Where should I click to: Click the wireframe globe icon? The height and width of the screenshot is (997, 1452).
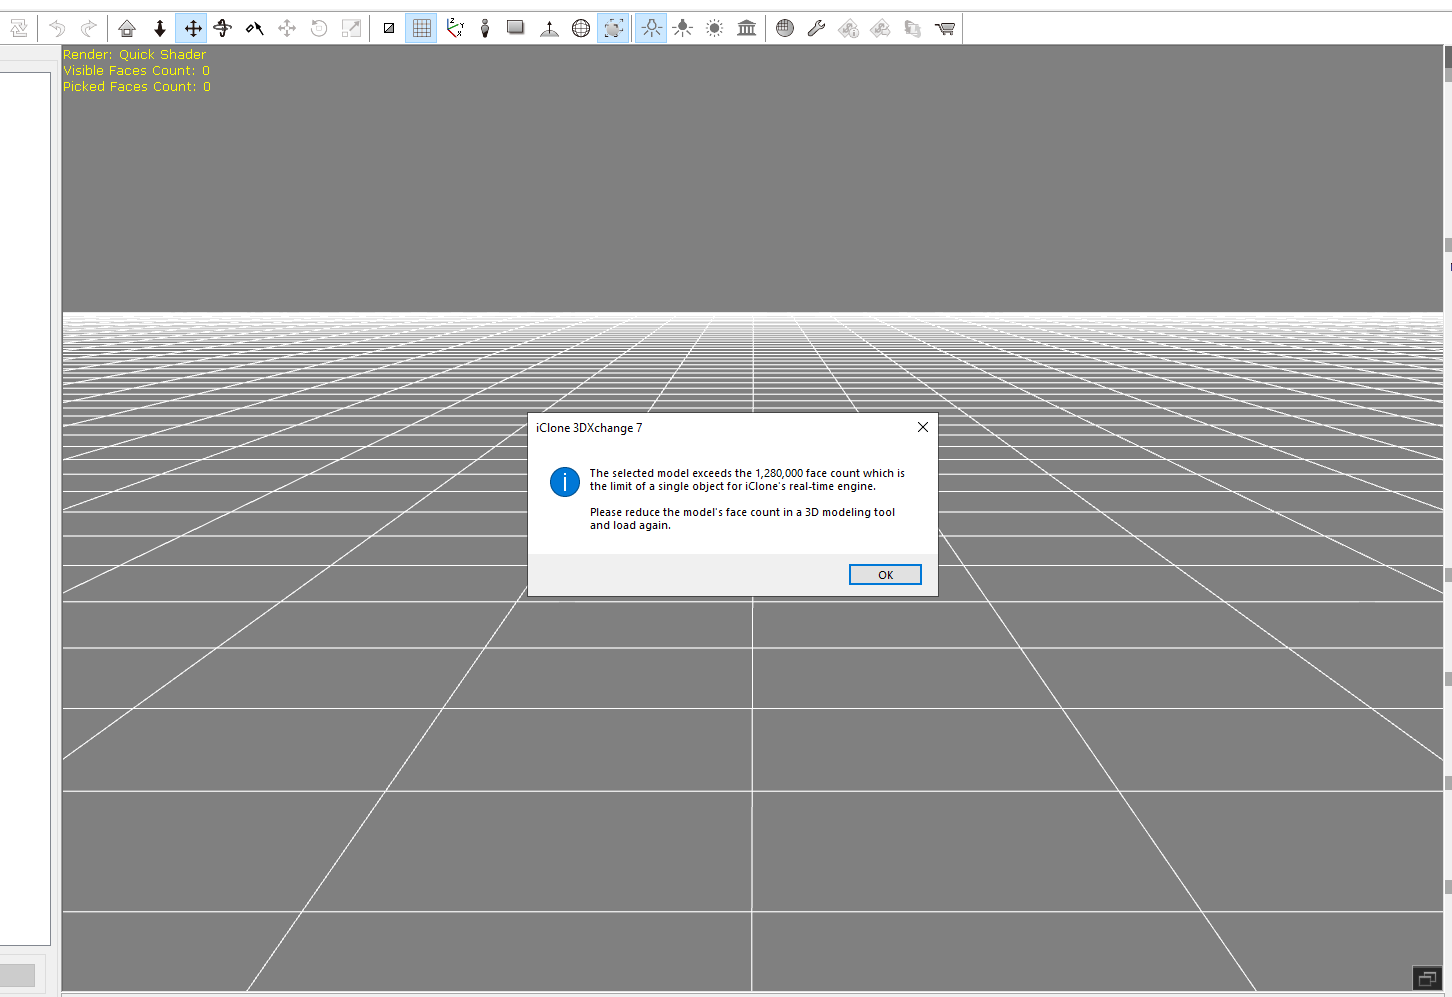(x=581, y=29)
